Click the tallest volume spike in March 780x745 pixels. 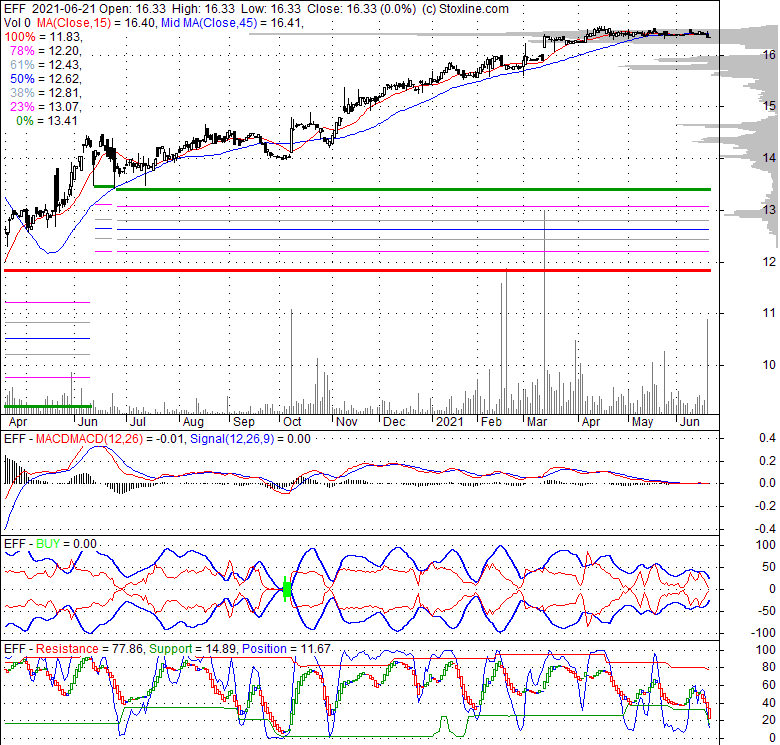(545, 312)
